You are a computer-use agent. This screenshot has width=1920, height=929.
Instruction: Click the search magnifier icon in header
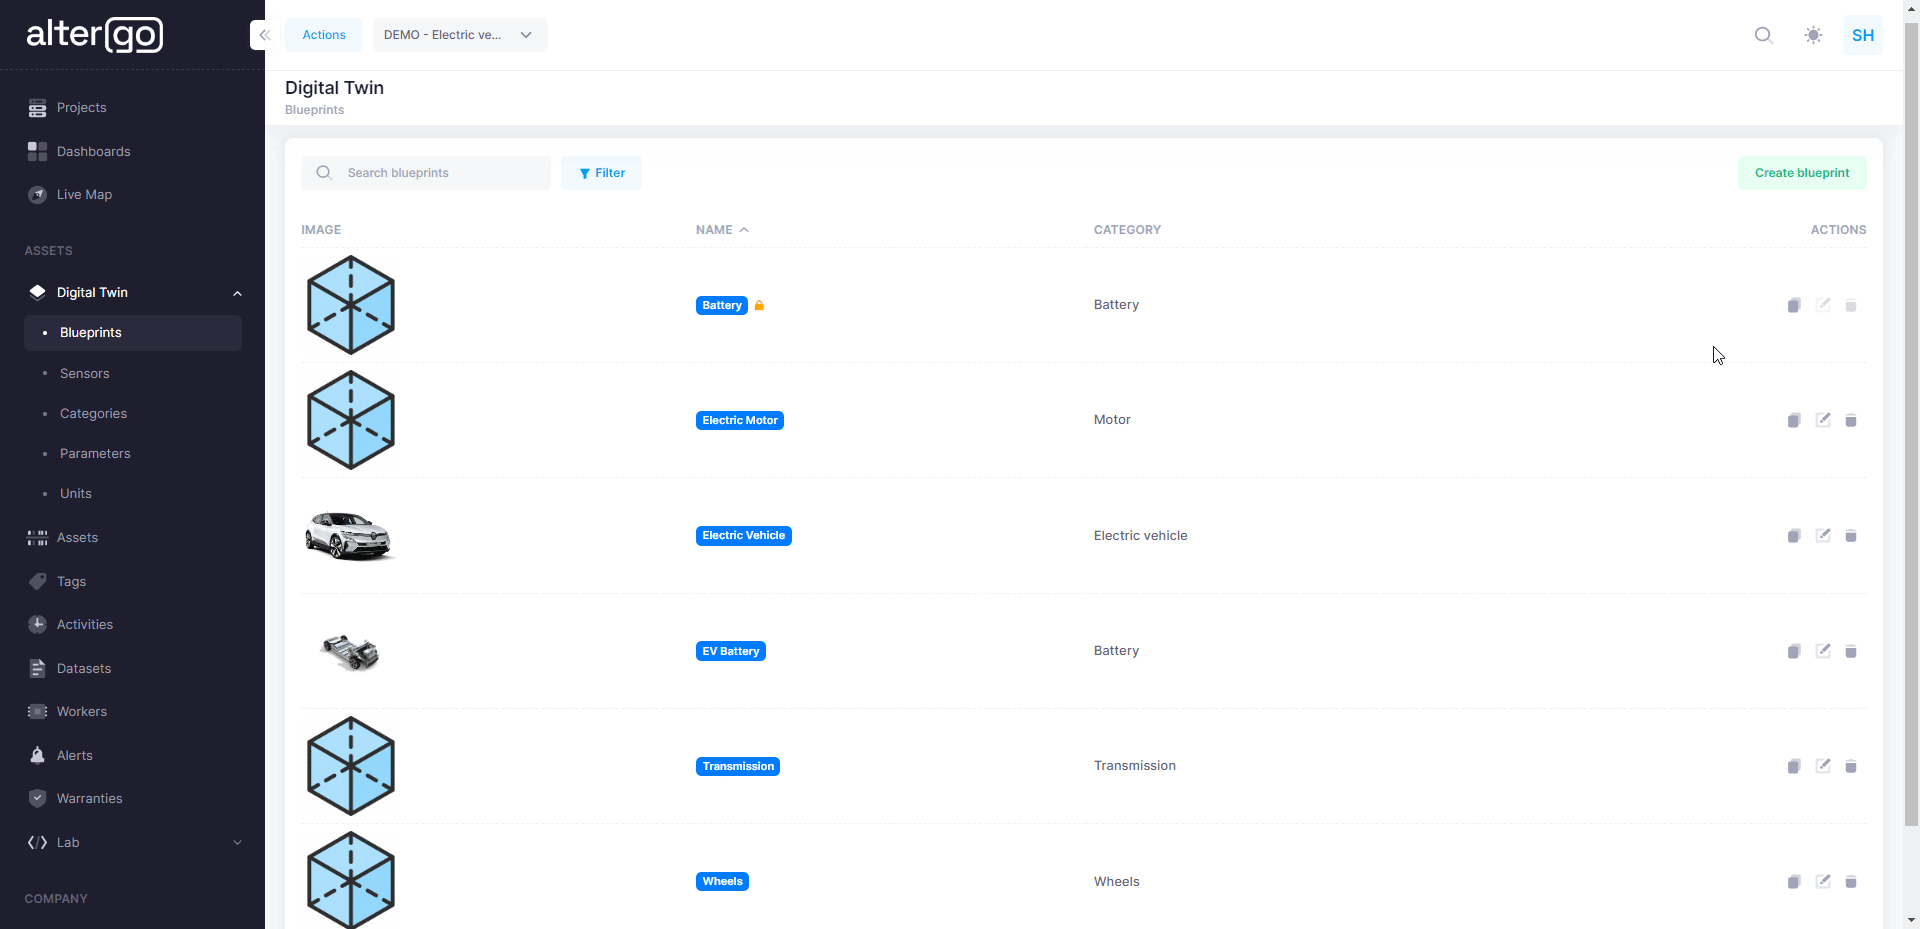[1763, 35]
